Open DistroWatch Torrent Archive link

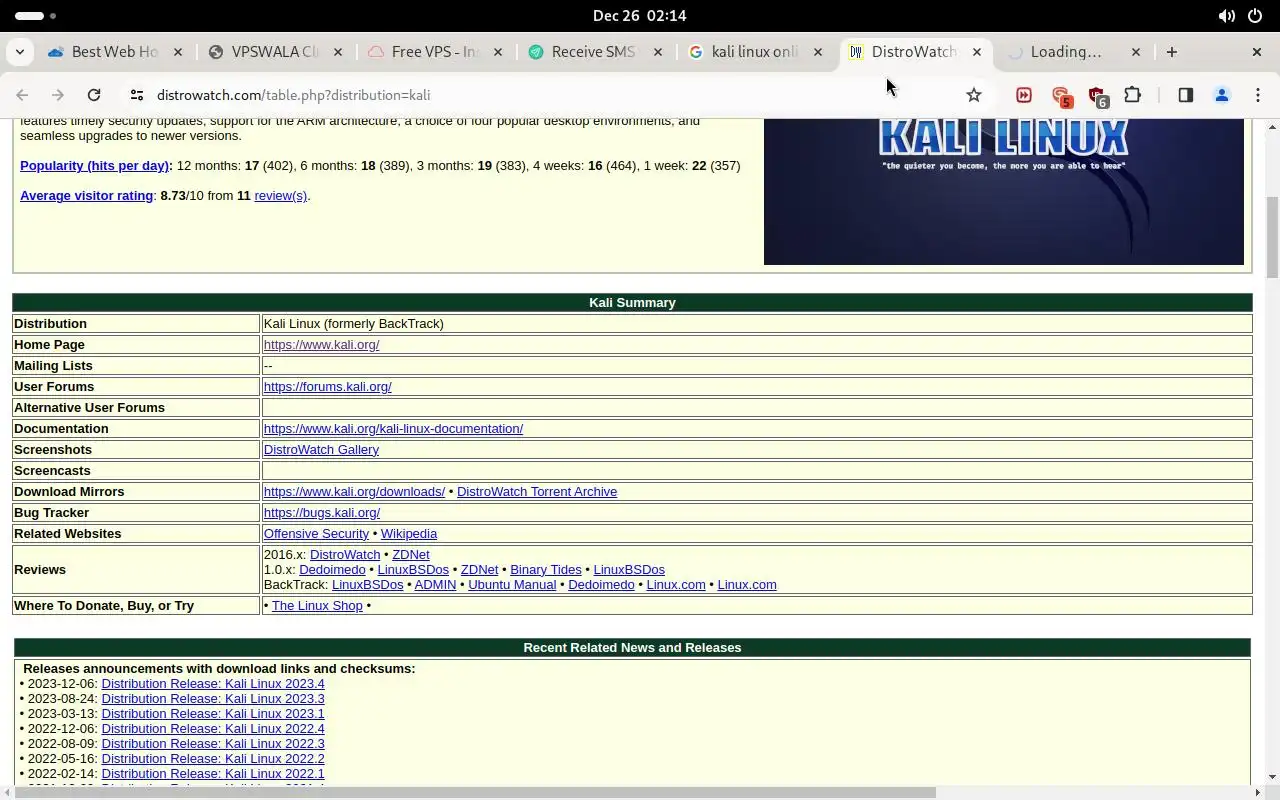click(x=537, y=492)
